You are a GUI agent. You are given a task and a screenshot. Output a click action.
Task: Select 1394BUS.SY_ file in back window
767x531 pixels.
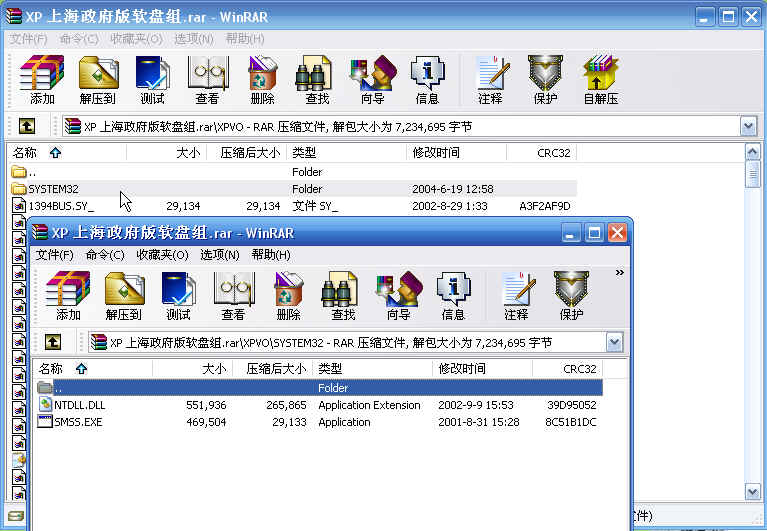pyautogui.click(x=293, y=206)
